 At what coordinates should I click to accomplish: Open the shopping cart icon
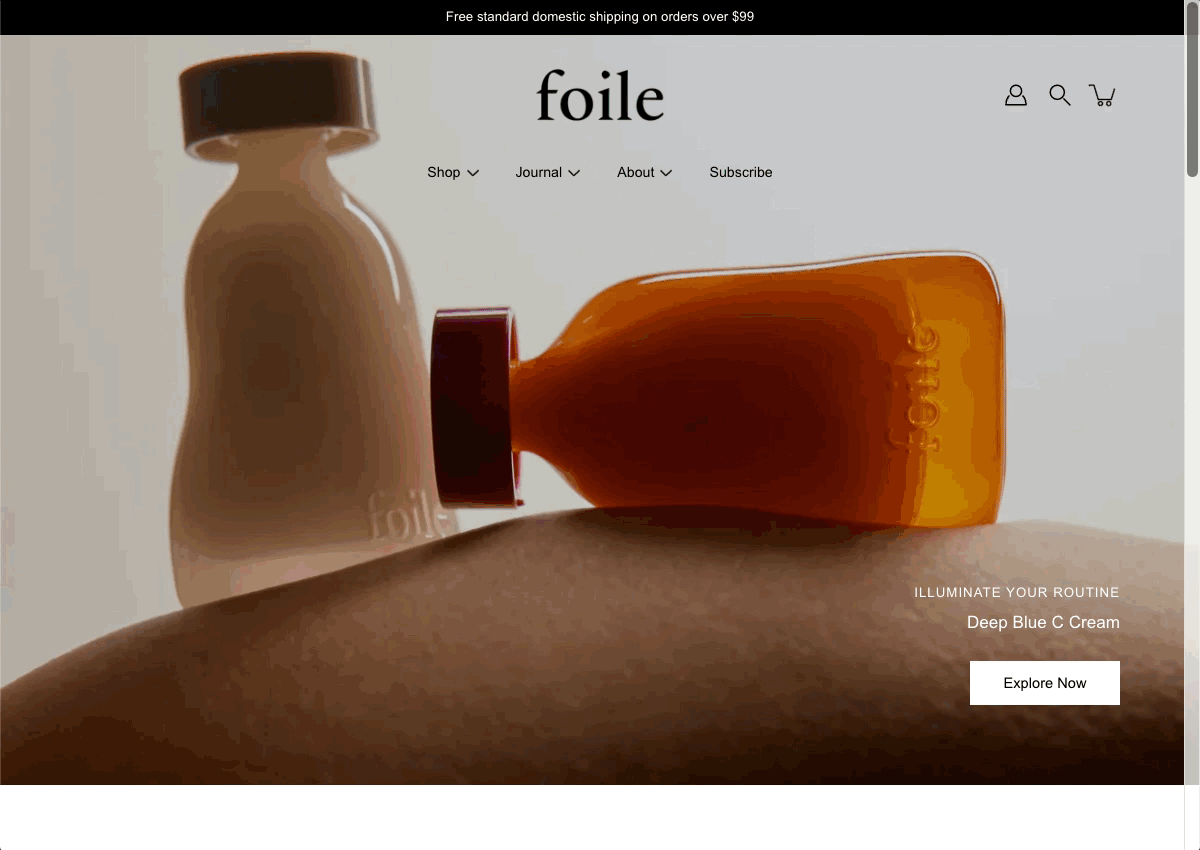pos(1103,95)
